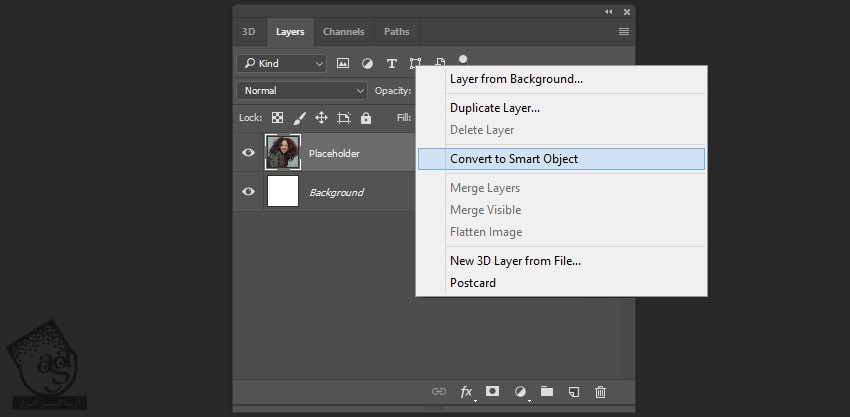The height and width of the screenshot is (417, 850).
Task: Switch to the Paths tab
Action: pyautogui.click(x=397, y=31)
